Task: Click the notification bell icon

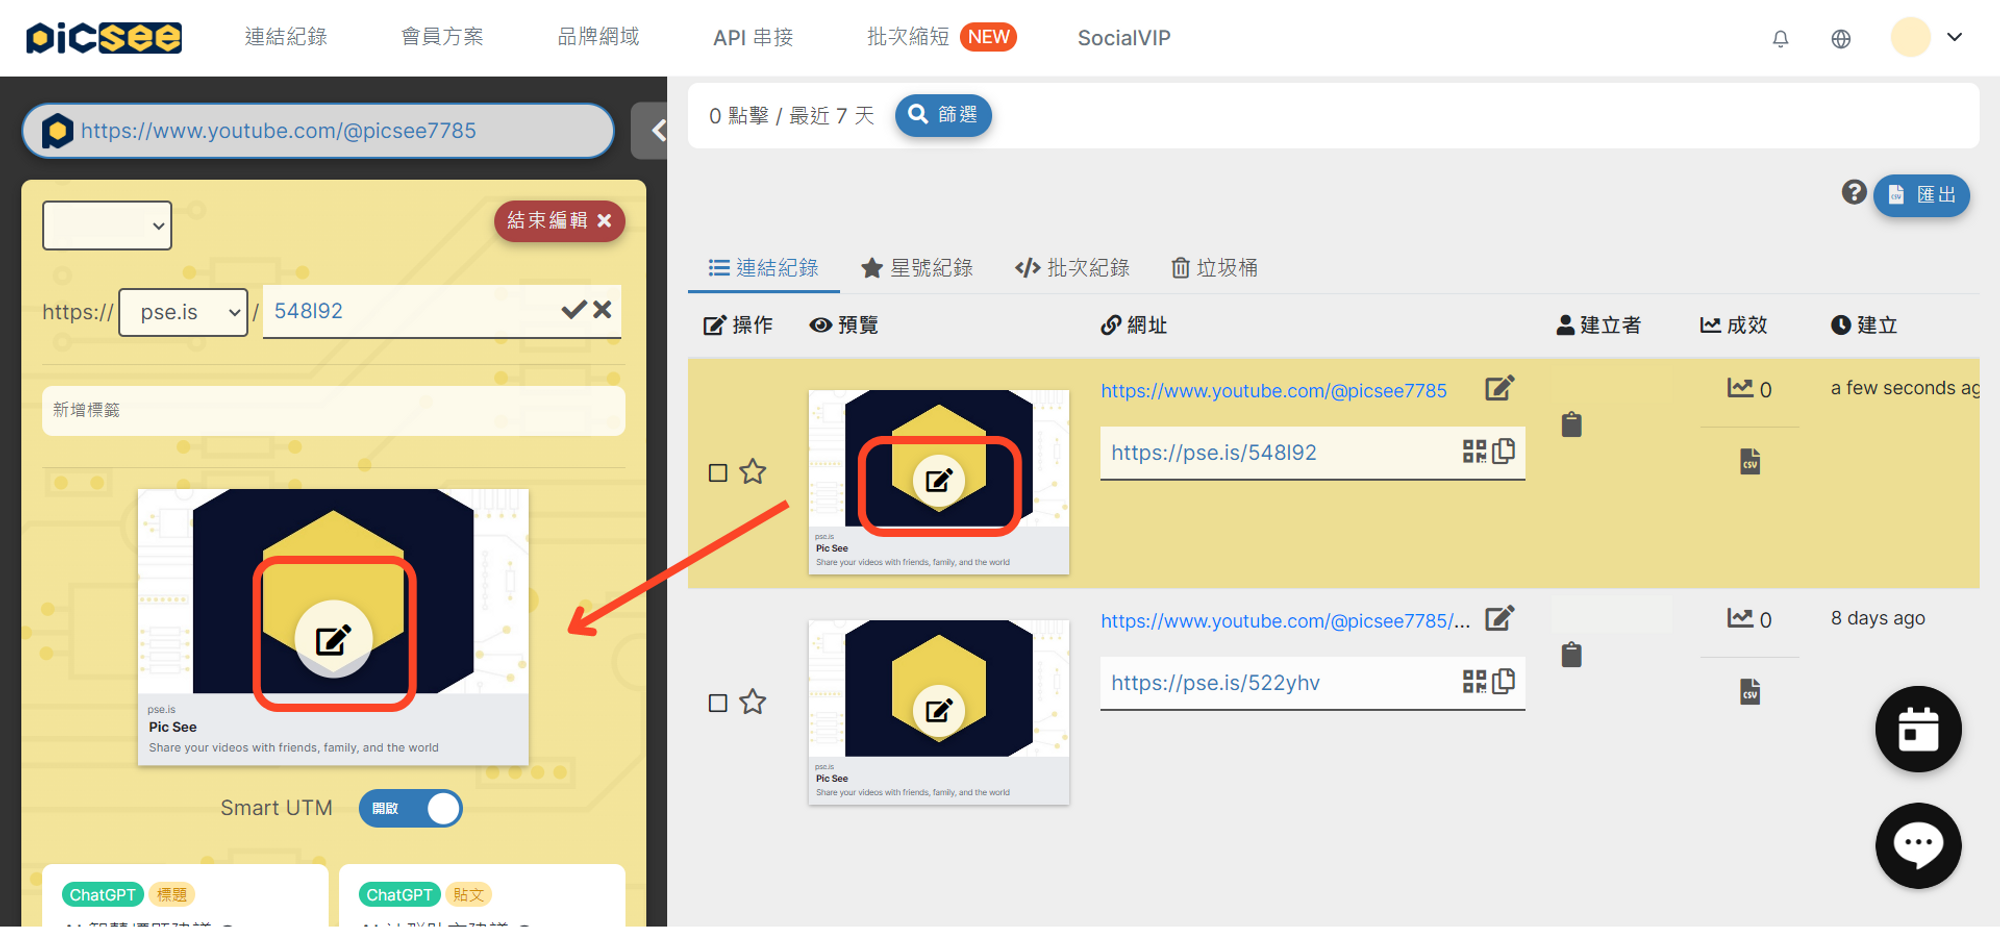Action: 1780,39
